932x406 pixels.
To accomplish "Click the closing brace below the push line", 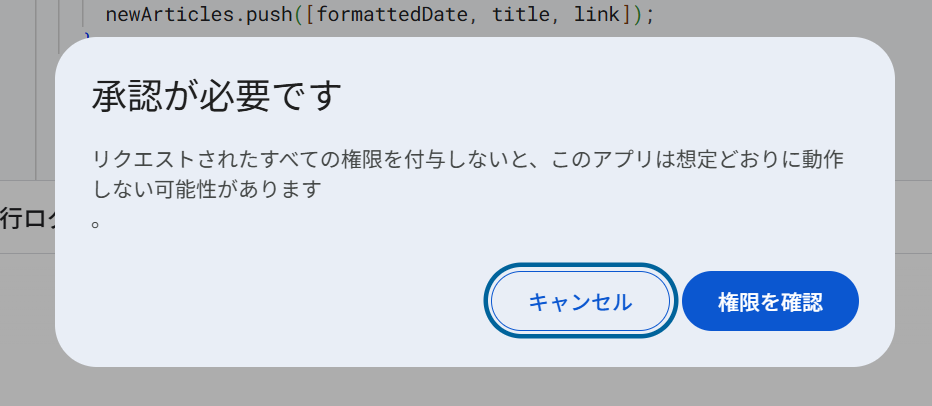I will 87,37.
